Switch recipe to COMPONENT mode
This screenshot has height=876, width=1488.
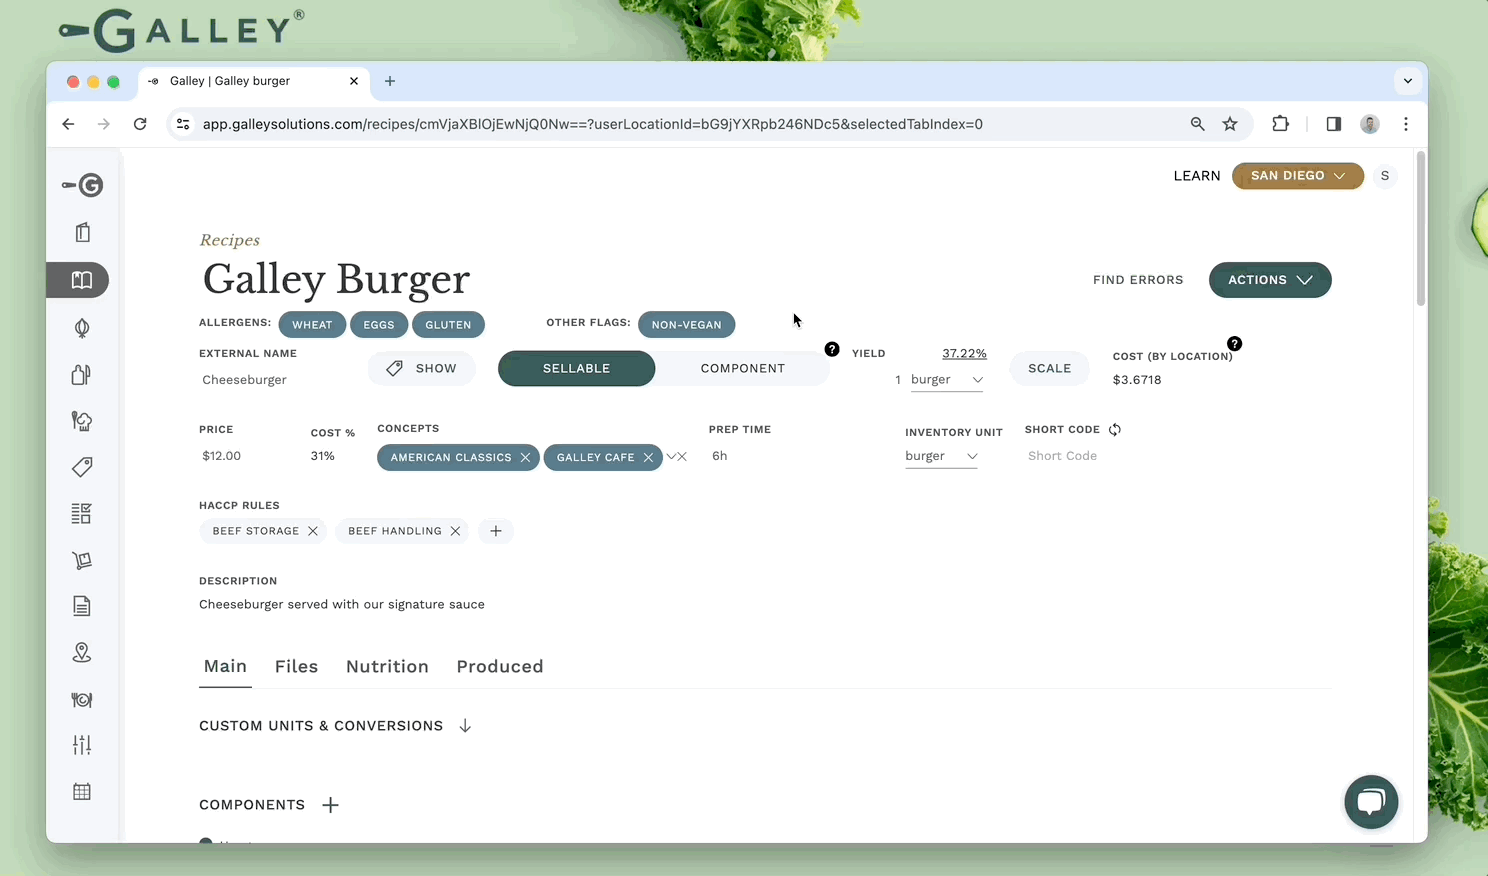tap(742, 368)
